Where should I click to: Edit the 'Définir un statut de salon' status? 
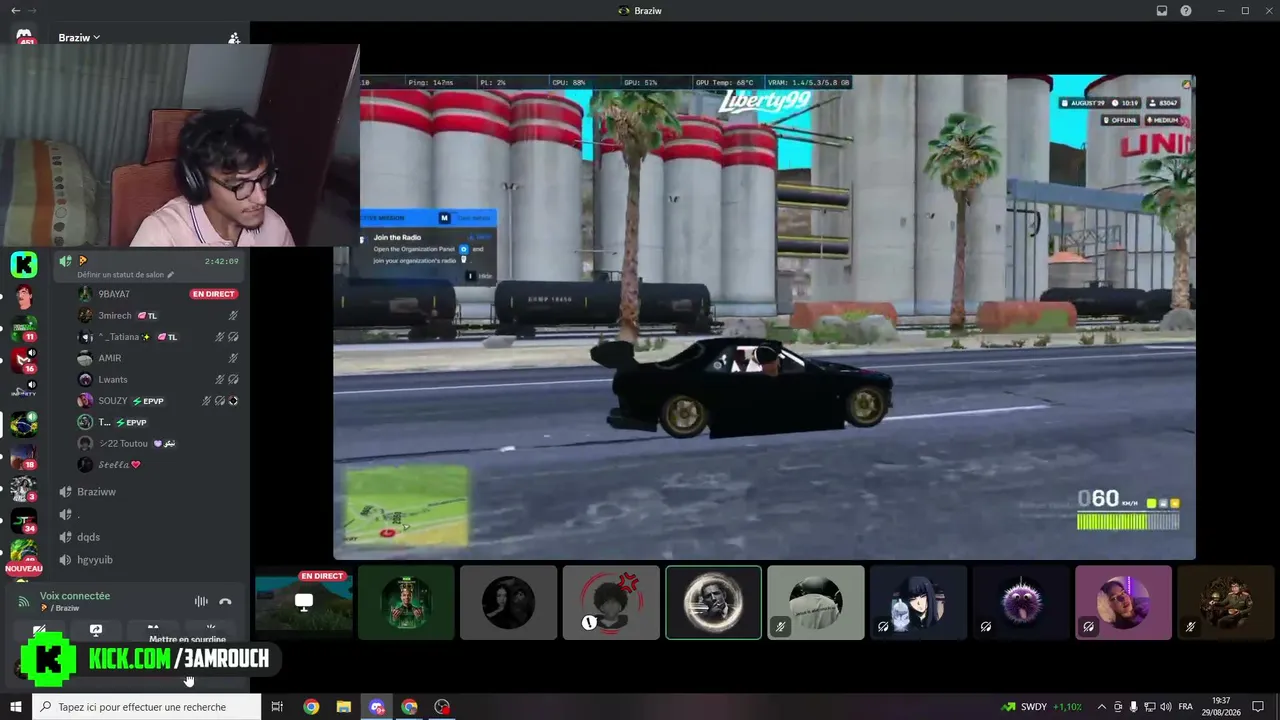point(126,274)
